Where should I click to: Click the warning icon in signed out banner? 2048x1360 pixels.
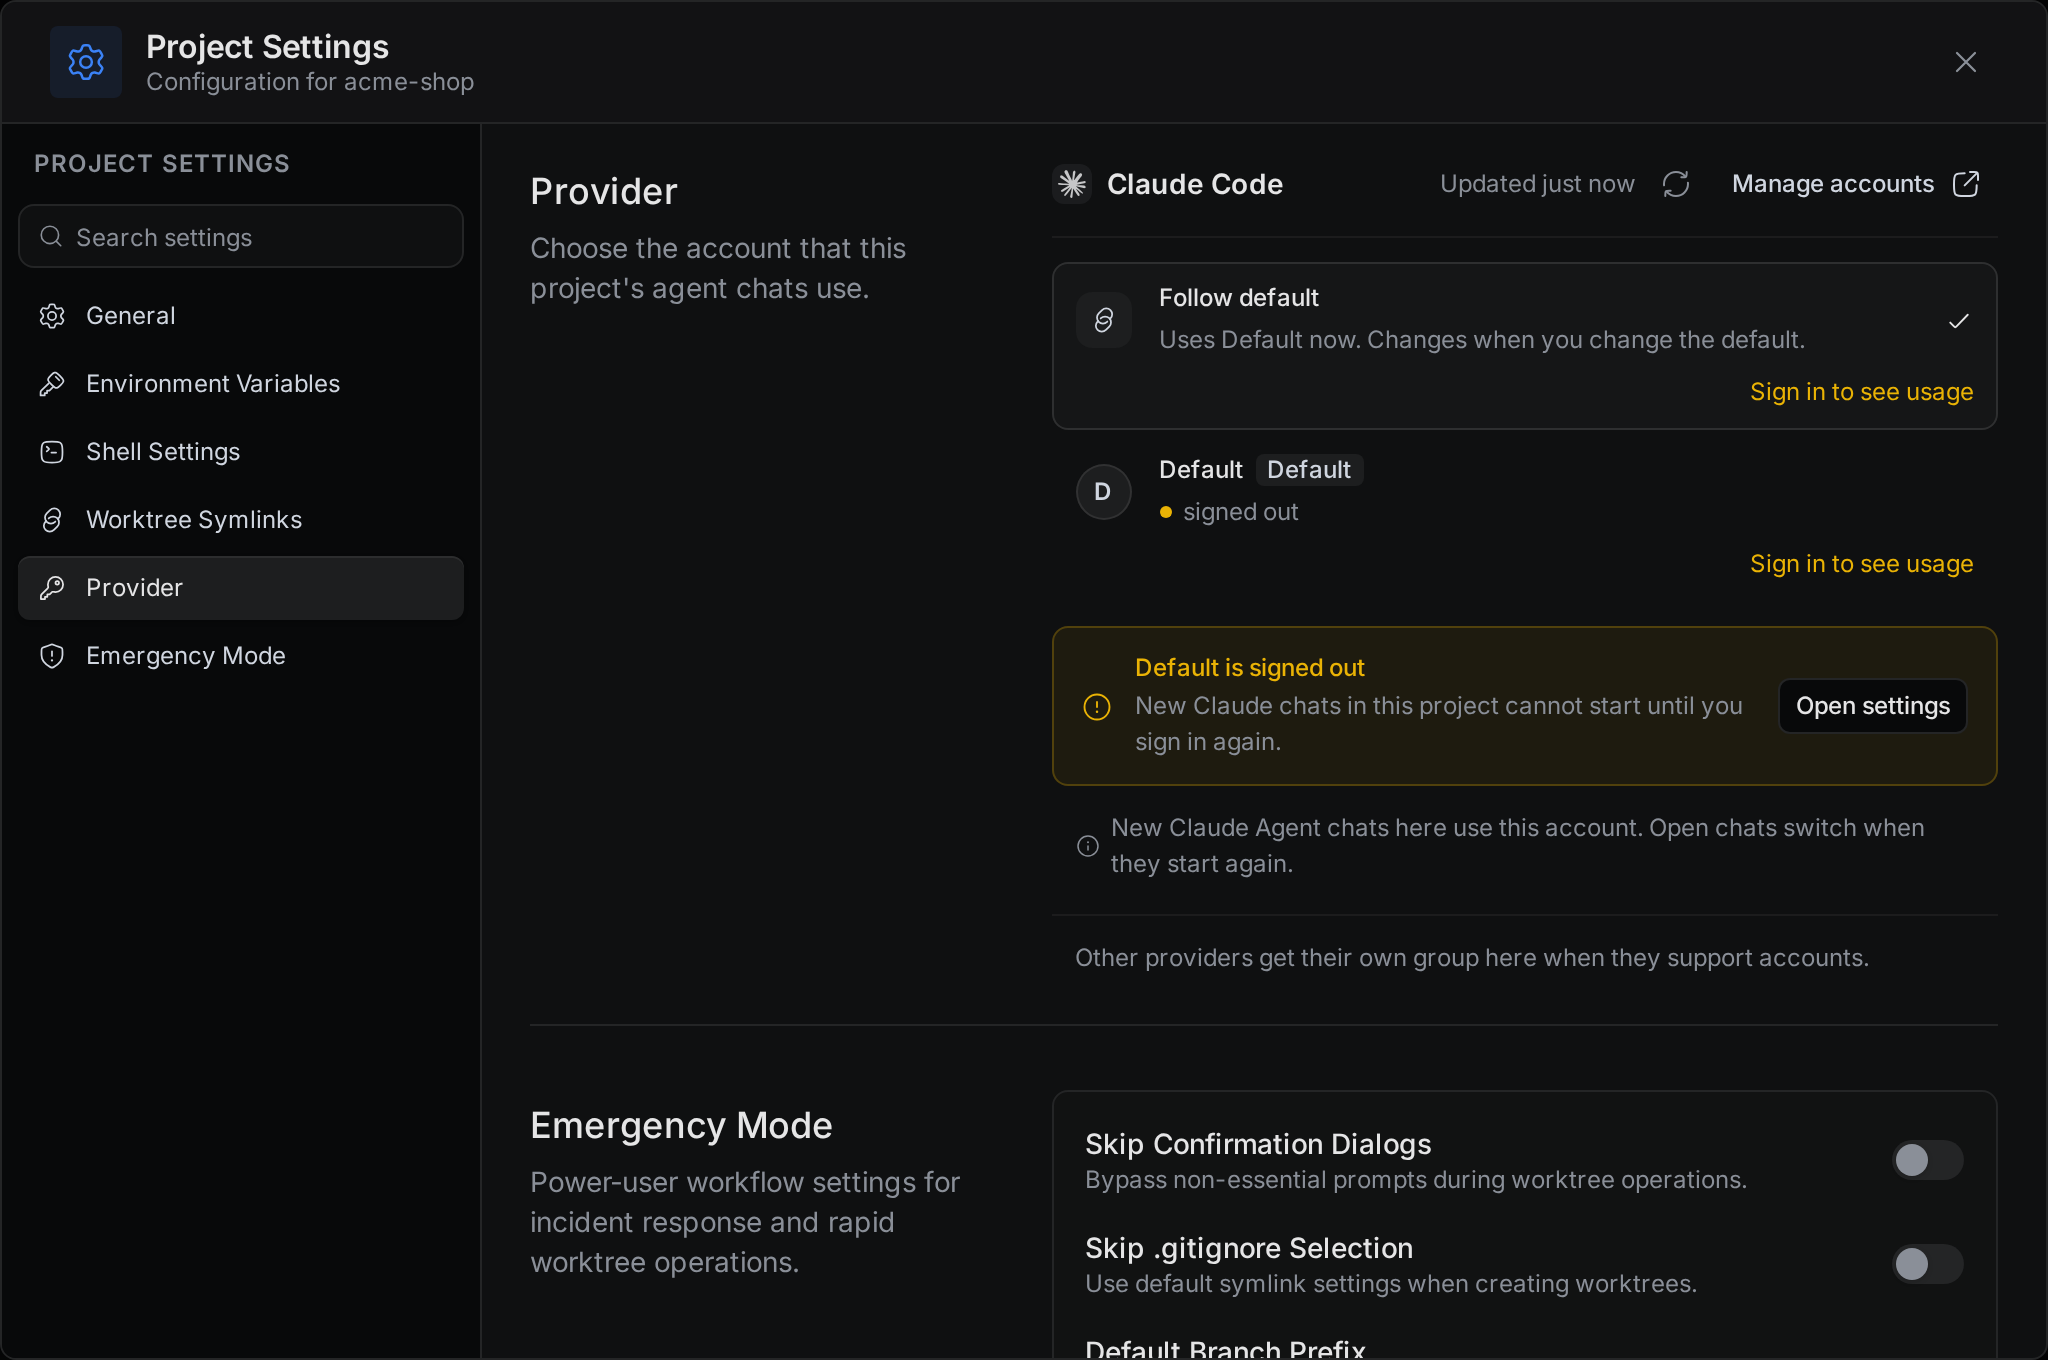pyautogui.click(x=1097, y=707)
